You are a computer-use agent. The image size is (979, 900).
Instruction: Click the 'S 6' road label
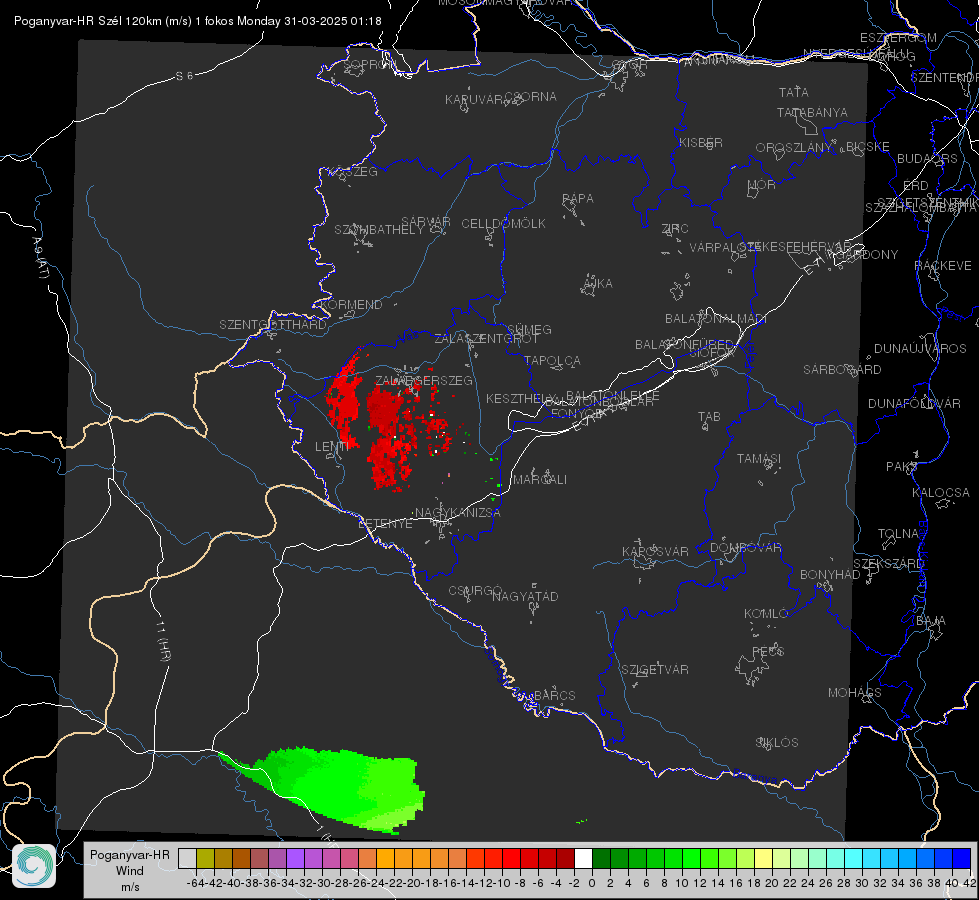click(184, 76)
